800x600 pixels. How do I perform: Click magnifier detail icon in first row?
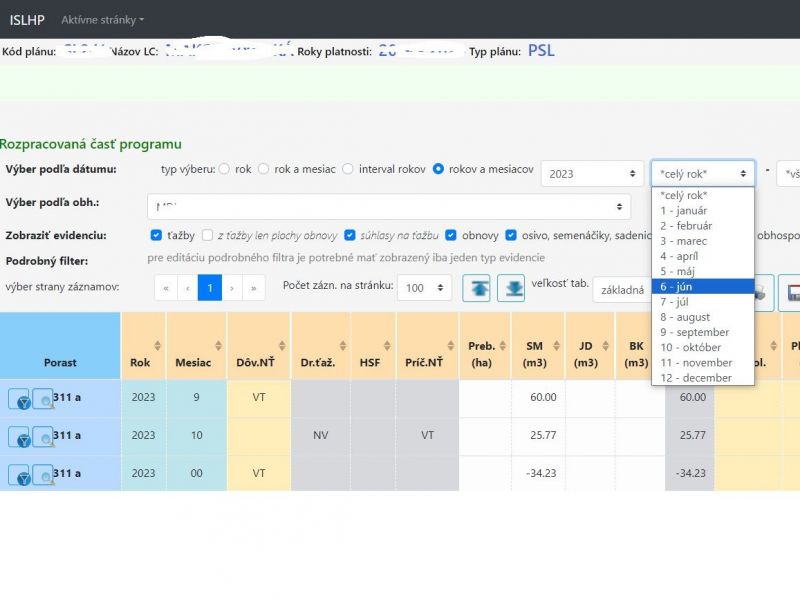[42, 399]
